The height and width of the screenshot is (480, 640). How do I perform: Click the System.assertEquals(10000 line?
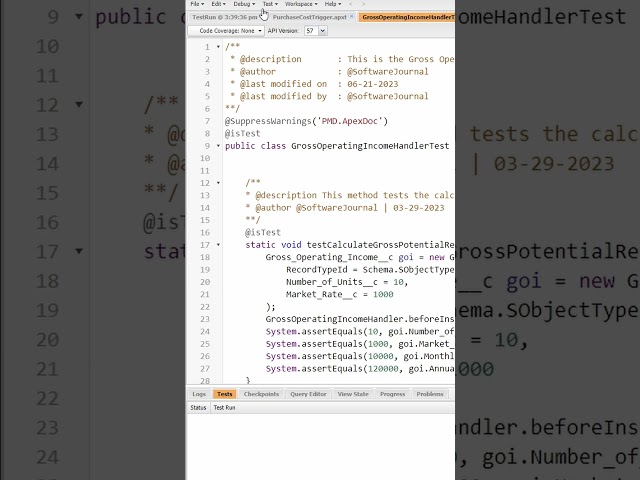tap(360, 356)
